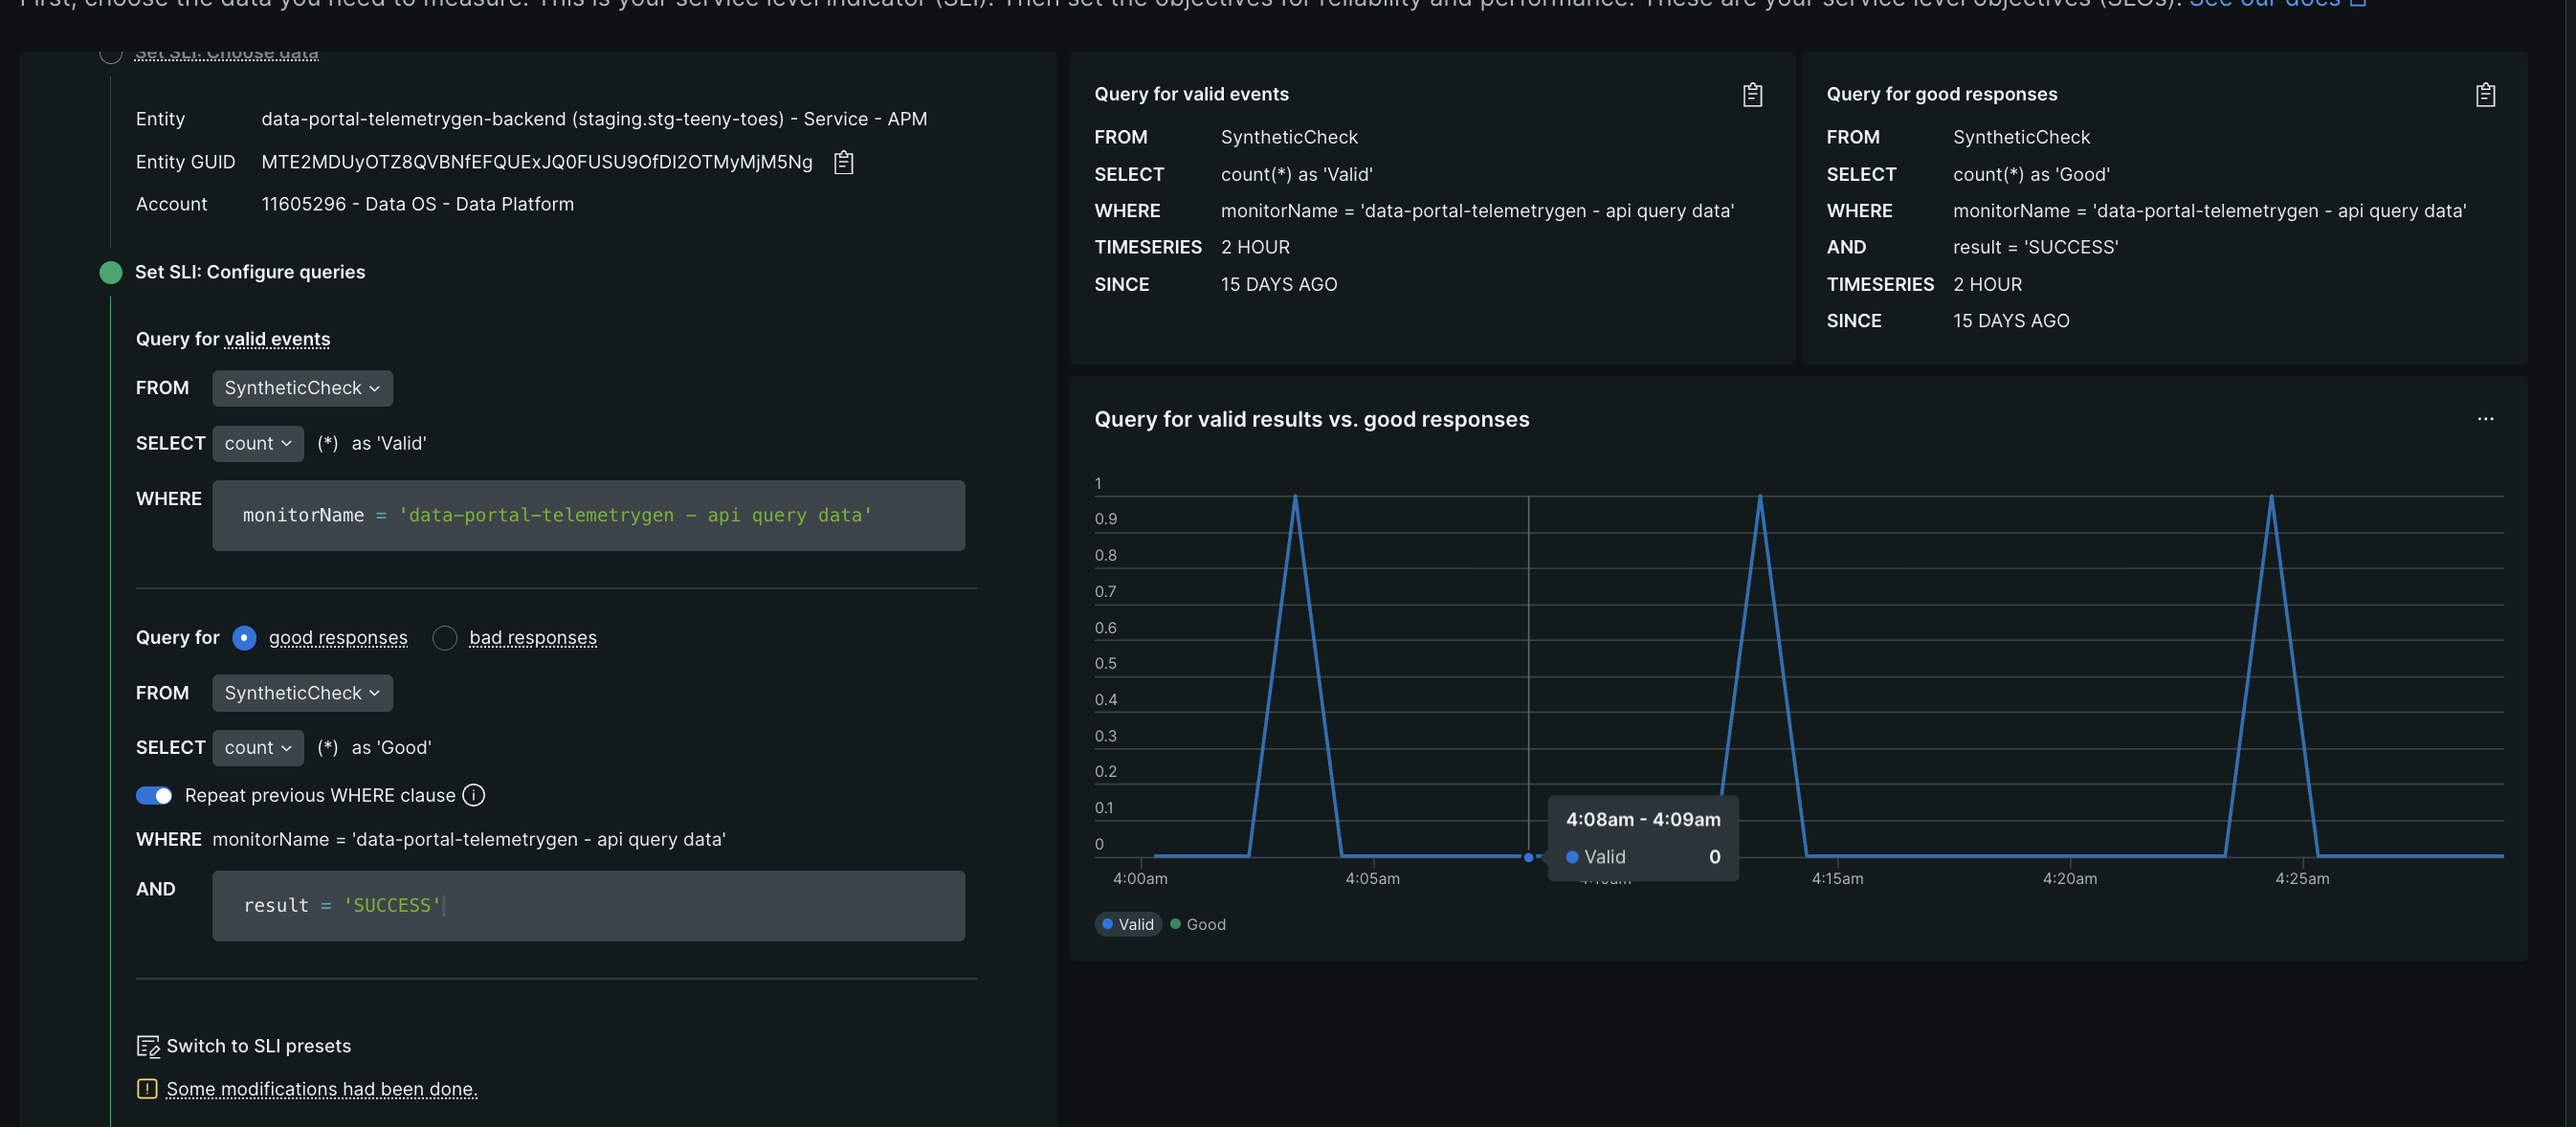
Task: Copy the valid events query
Action: [x=1752, y=95]
